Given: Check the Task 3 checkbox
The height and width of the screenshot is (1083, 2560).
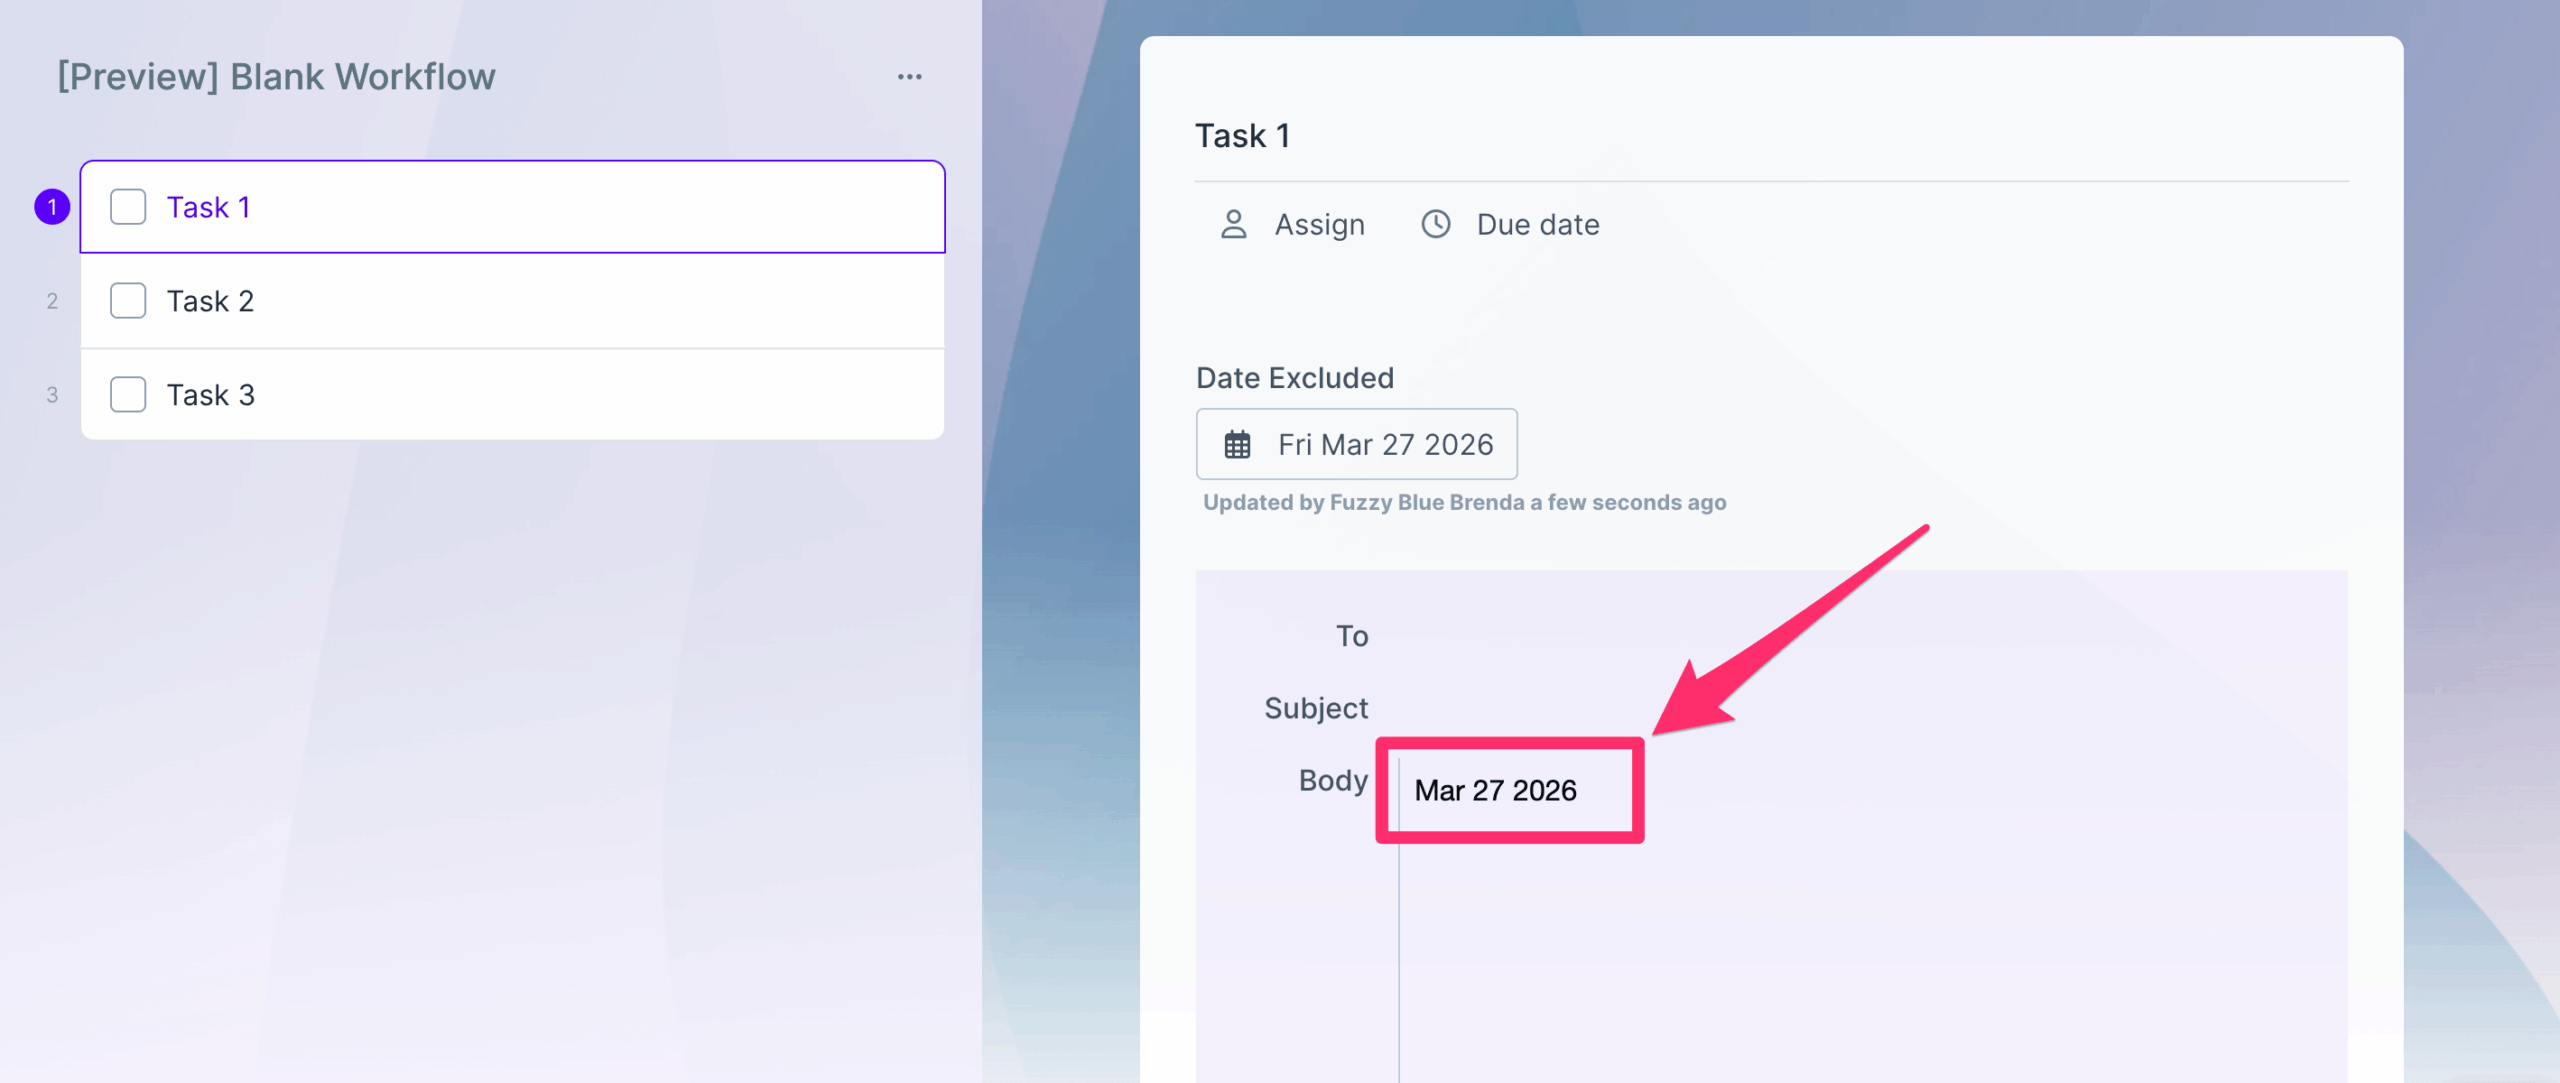Looking at the screenshot, I should click(x=128, y=395).
